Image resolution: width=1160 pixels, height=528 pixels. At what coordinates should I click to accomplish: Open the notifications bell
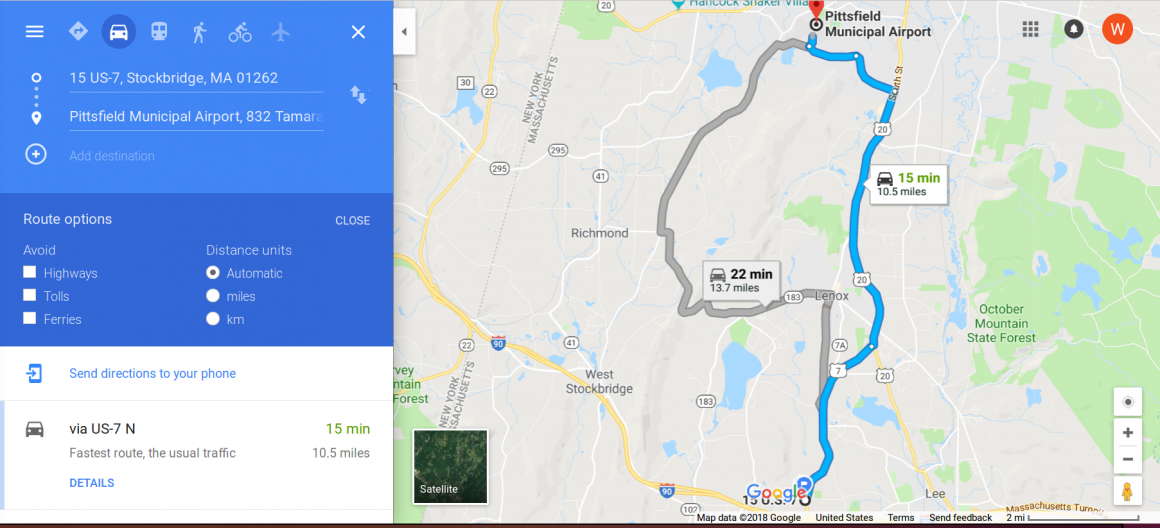pos(1073,29)
